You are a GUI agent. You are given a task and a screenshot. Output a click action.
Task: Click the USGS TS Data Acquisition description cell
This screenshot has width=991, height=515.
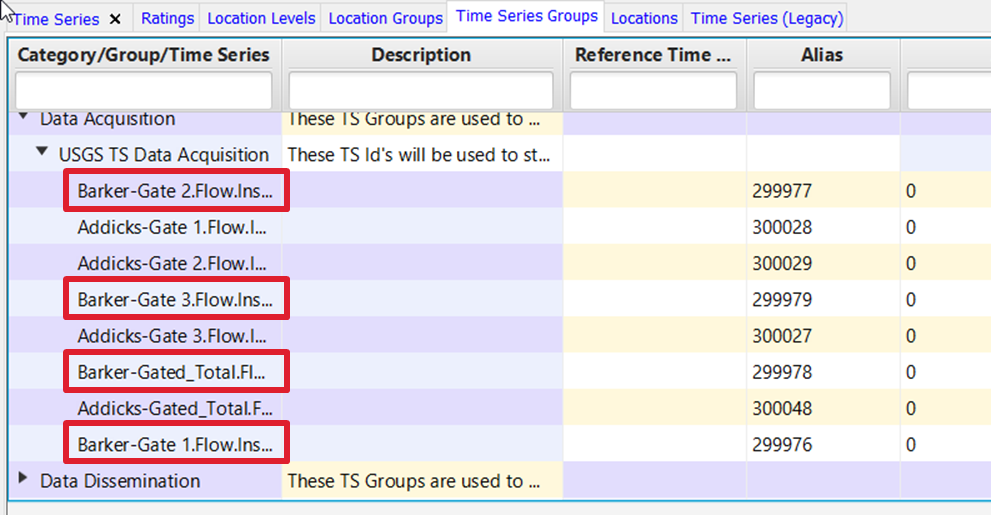point(422,154)
